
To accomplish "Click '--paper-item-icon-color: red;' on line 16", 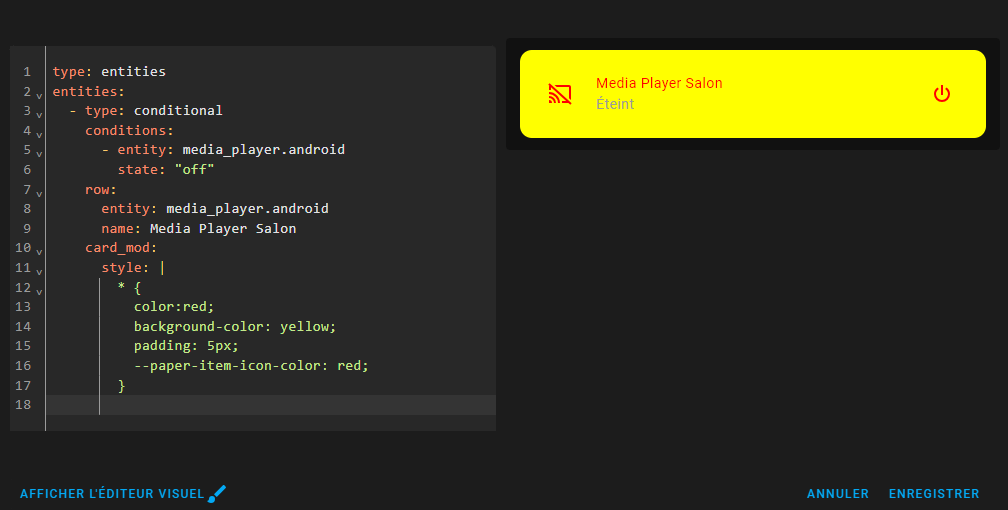I will coord(251,366).
